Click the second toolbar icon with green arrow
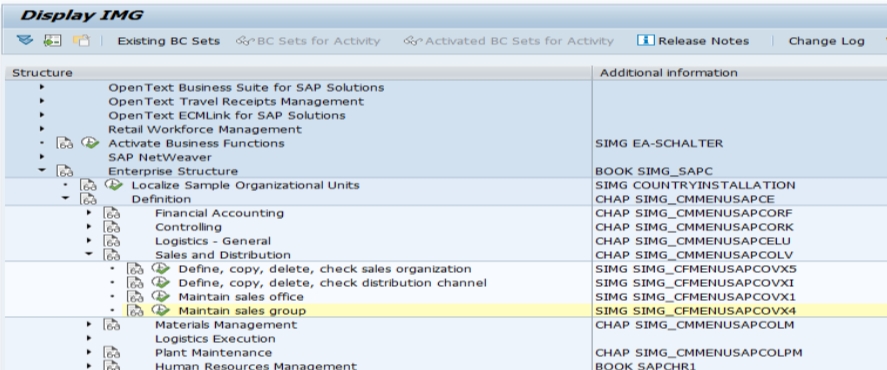The width and height of the screenshot is (887, 370). coord(53,40)
